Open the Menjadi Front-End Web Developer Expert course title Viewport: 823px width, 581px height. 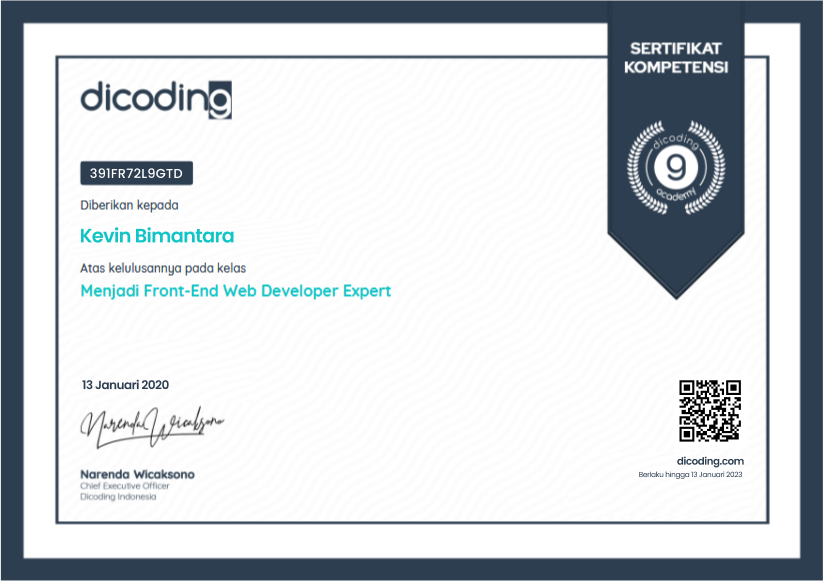[235, 291]
